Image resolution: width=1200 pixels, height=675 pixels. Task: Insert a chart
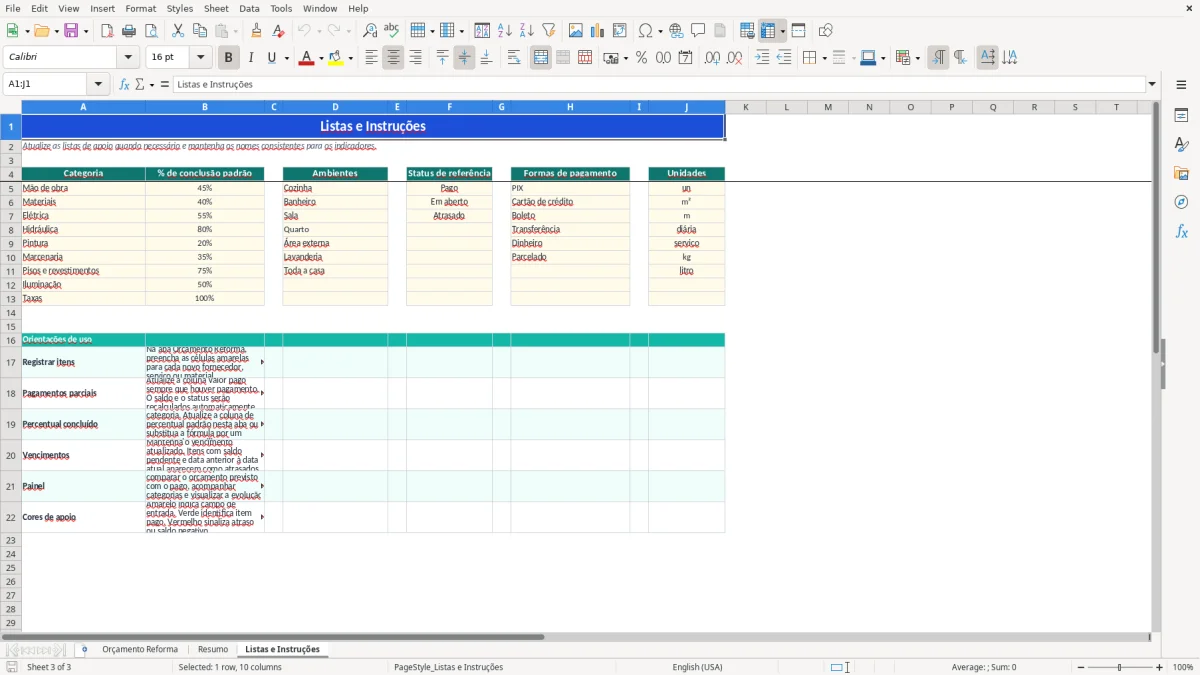point(597,31)
